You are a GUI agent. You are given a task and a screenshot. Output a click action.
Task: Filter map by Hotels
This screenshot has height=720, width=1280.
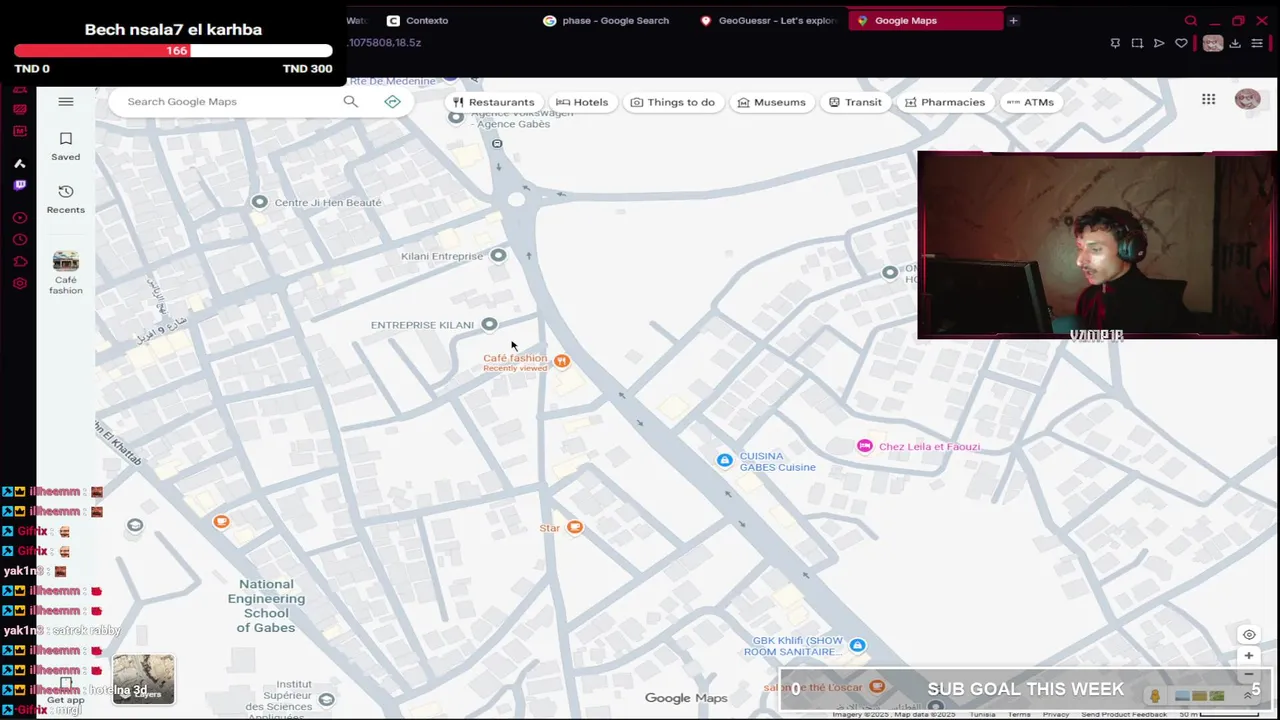pos(582,102)
